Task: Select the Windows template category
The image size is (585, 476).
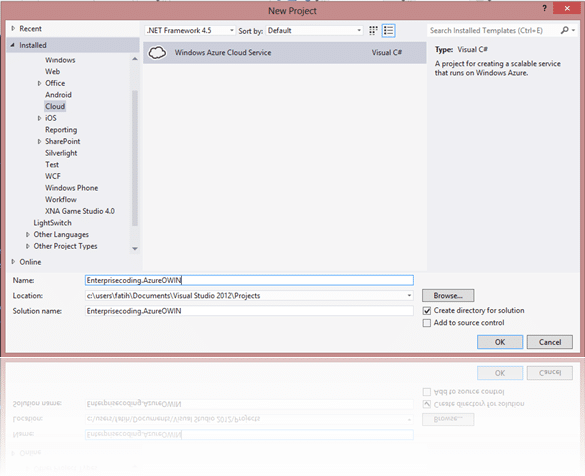Action: coord(60,60)
